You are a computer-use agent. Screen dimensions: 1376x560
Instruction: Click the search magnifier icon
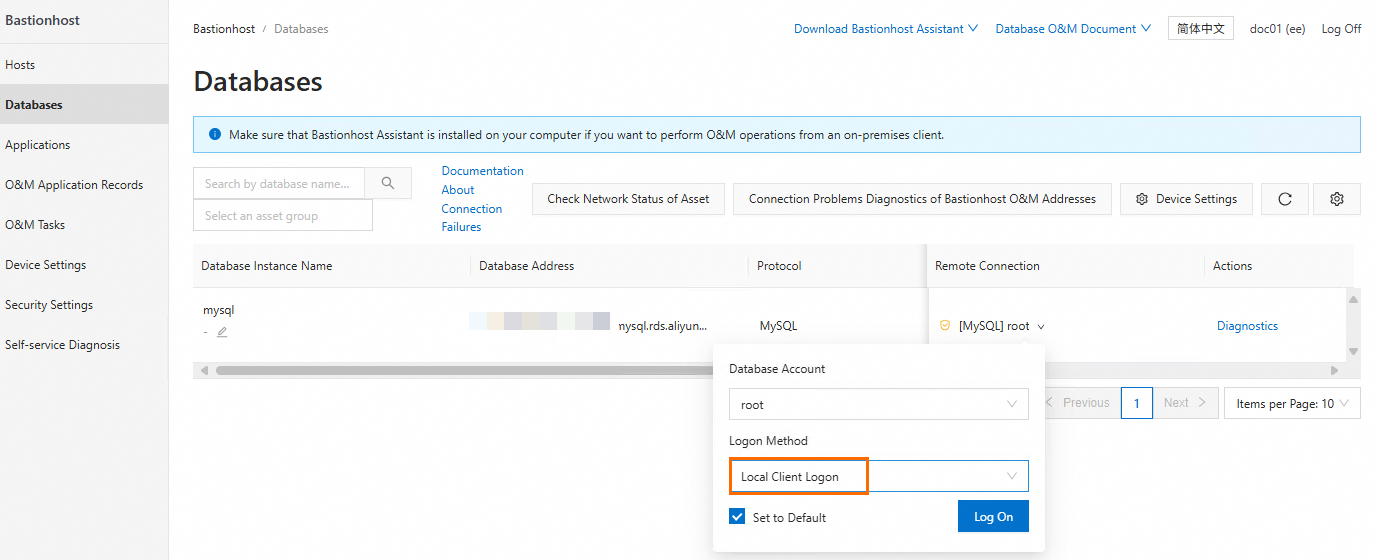[x=388, y=183]
